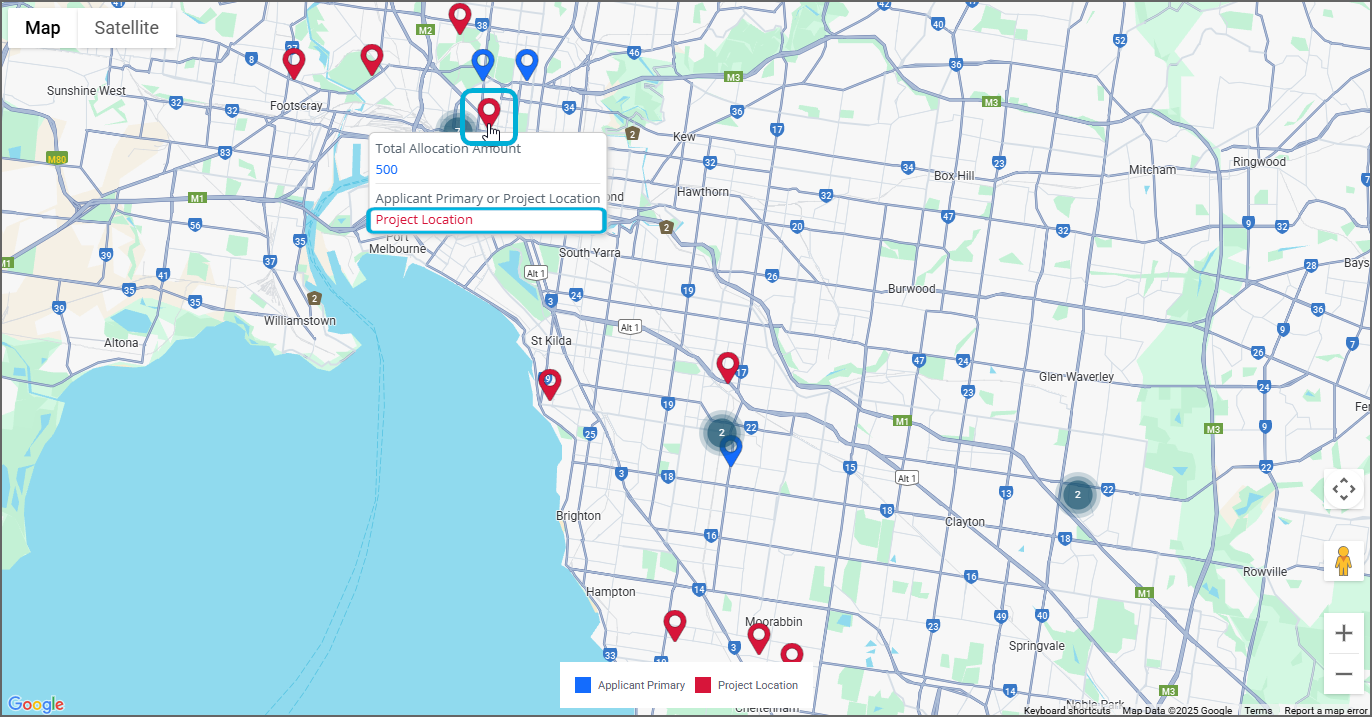Image resolution: width=1372 pixels, height=717 pixels.
Task: Open the 2-marker cluster near Clayton
Action: (1077, 494)
